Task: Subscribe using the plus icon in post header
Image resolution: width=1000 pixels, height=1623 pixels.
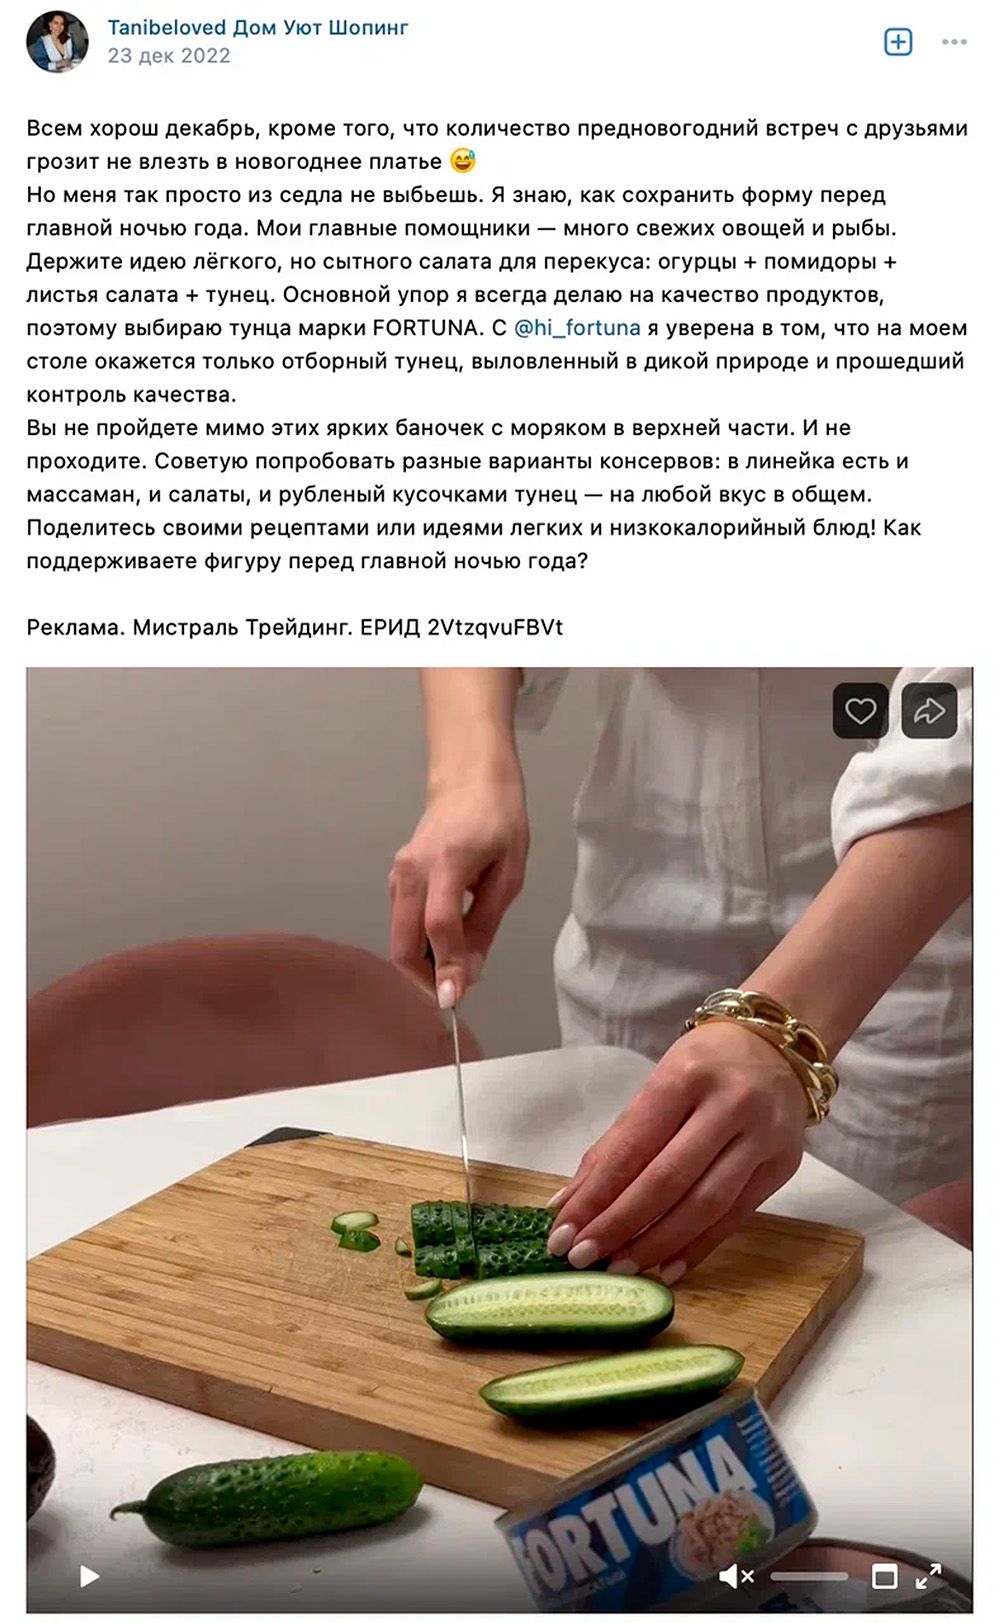Action: (898, 42)
